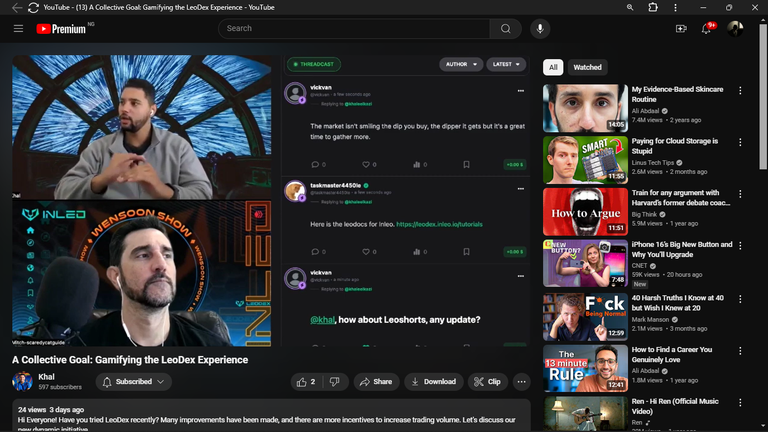
Task: Start voice search with microphone
Action: pyautogui.click(x=540, y=28)
